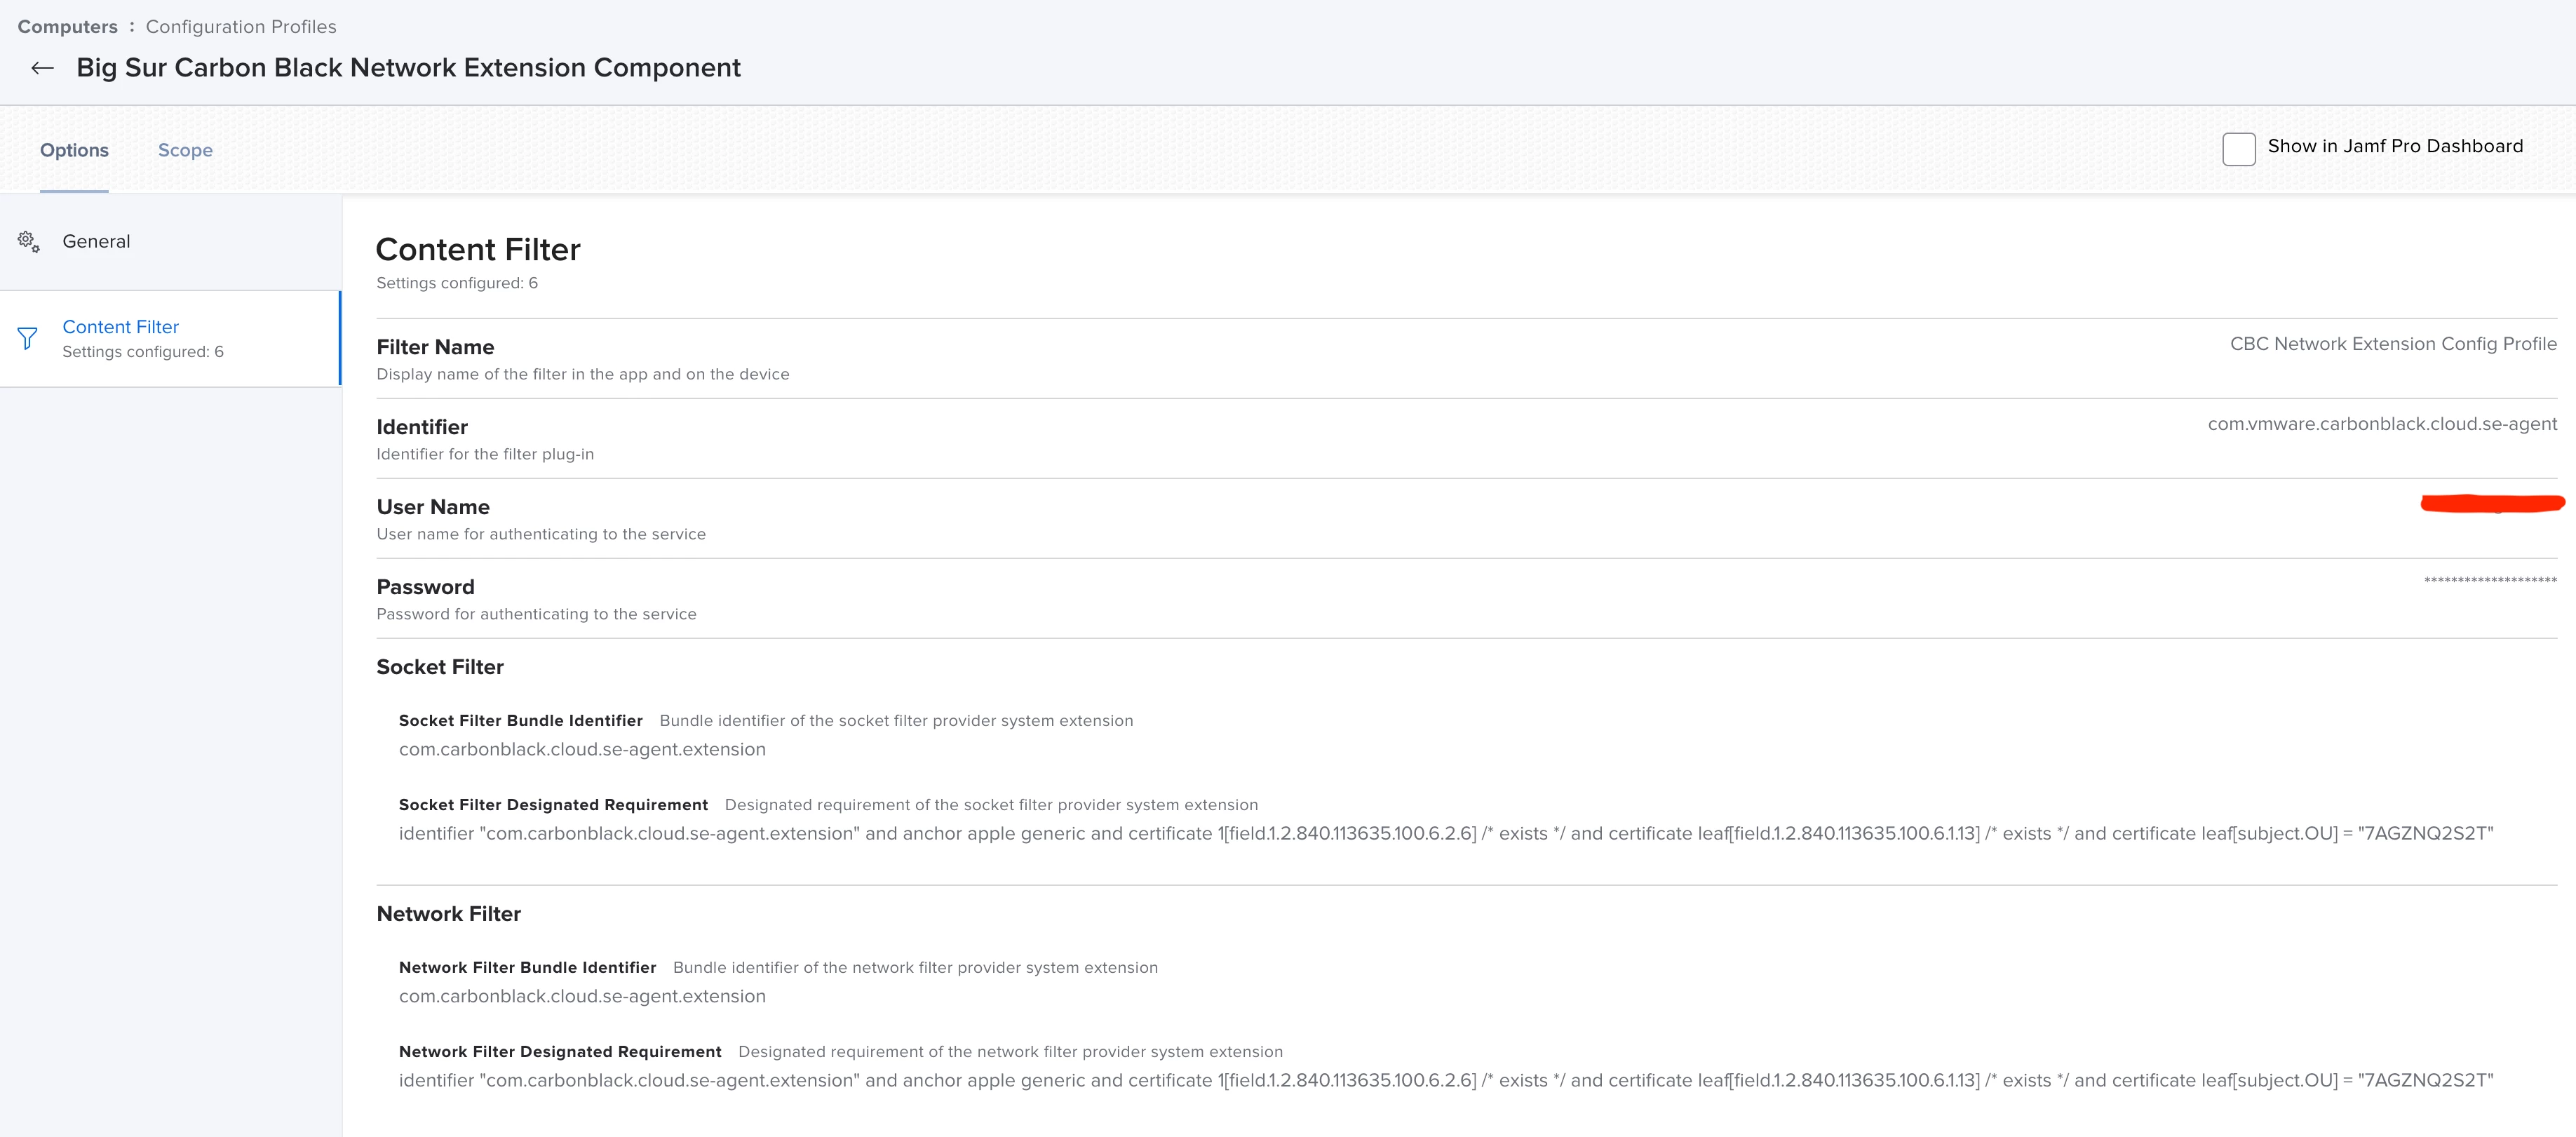
Task: Click the Network Filter Bundle Identifier value
Action: point(582,996)
